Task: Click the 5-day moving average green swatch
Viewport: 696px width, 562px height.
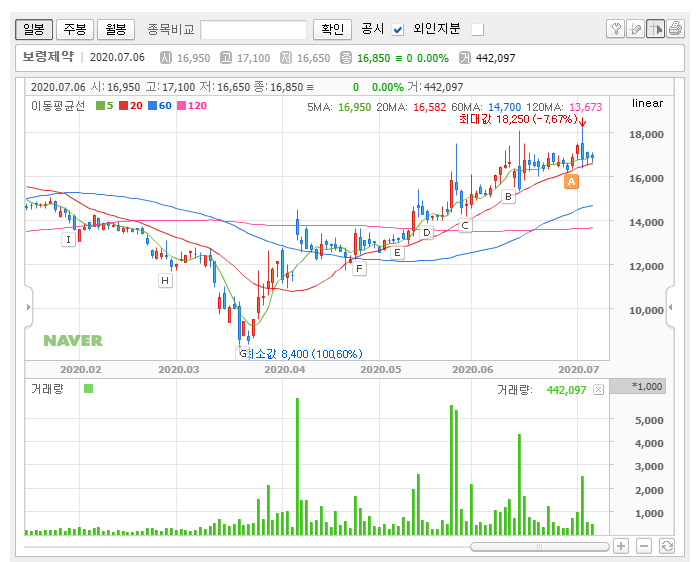Action: 100,106
